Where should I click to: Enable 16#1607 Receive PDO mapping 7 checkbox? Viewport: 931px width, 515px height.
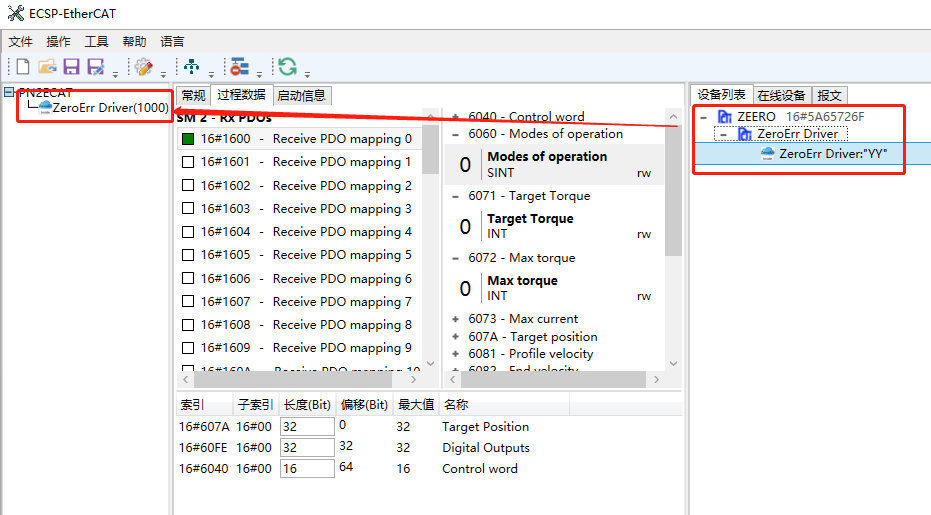pyautogui.click(x=188, y=301)
